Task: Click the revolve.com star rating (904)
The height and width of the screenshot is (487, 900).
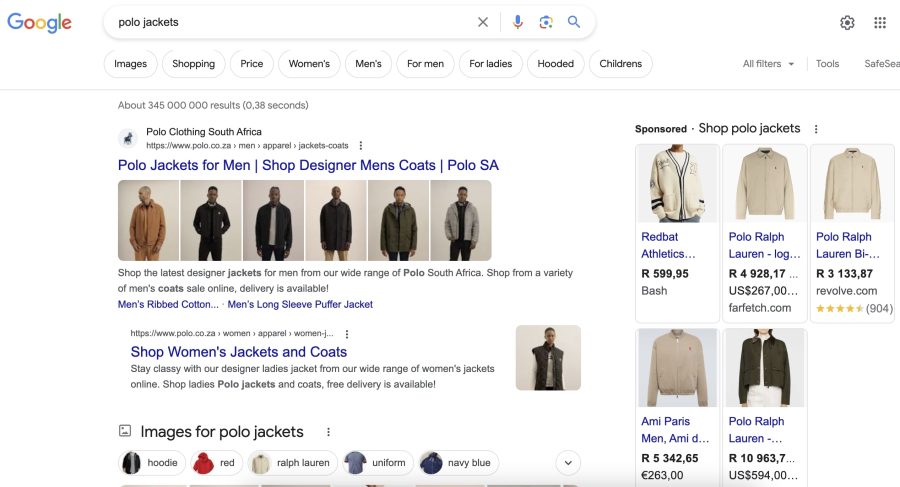Action: click(x=854, y=308)
